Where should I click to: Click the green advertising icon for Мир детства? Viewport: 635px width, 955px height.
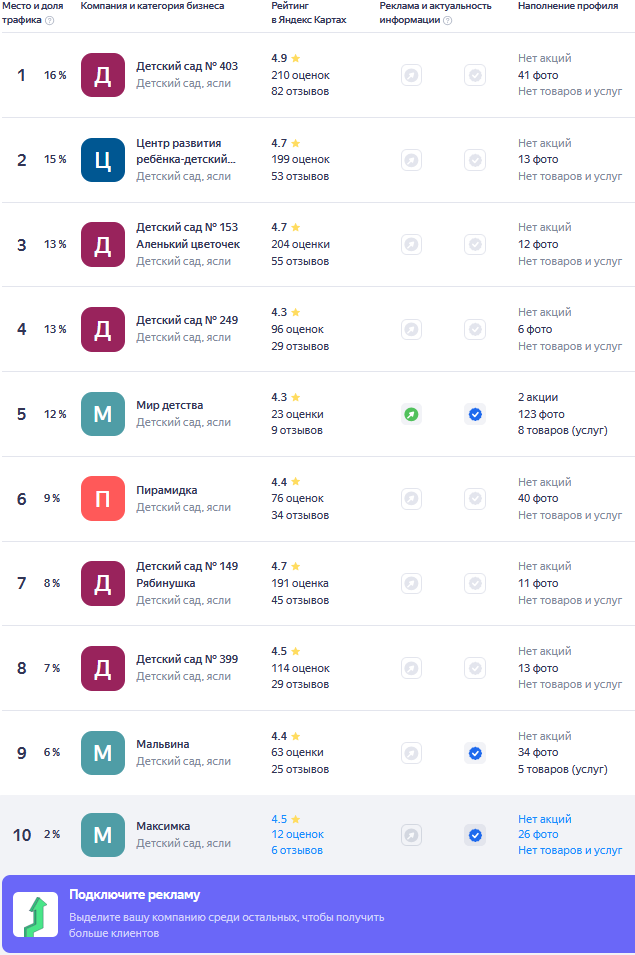411,414
